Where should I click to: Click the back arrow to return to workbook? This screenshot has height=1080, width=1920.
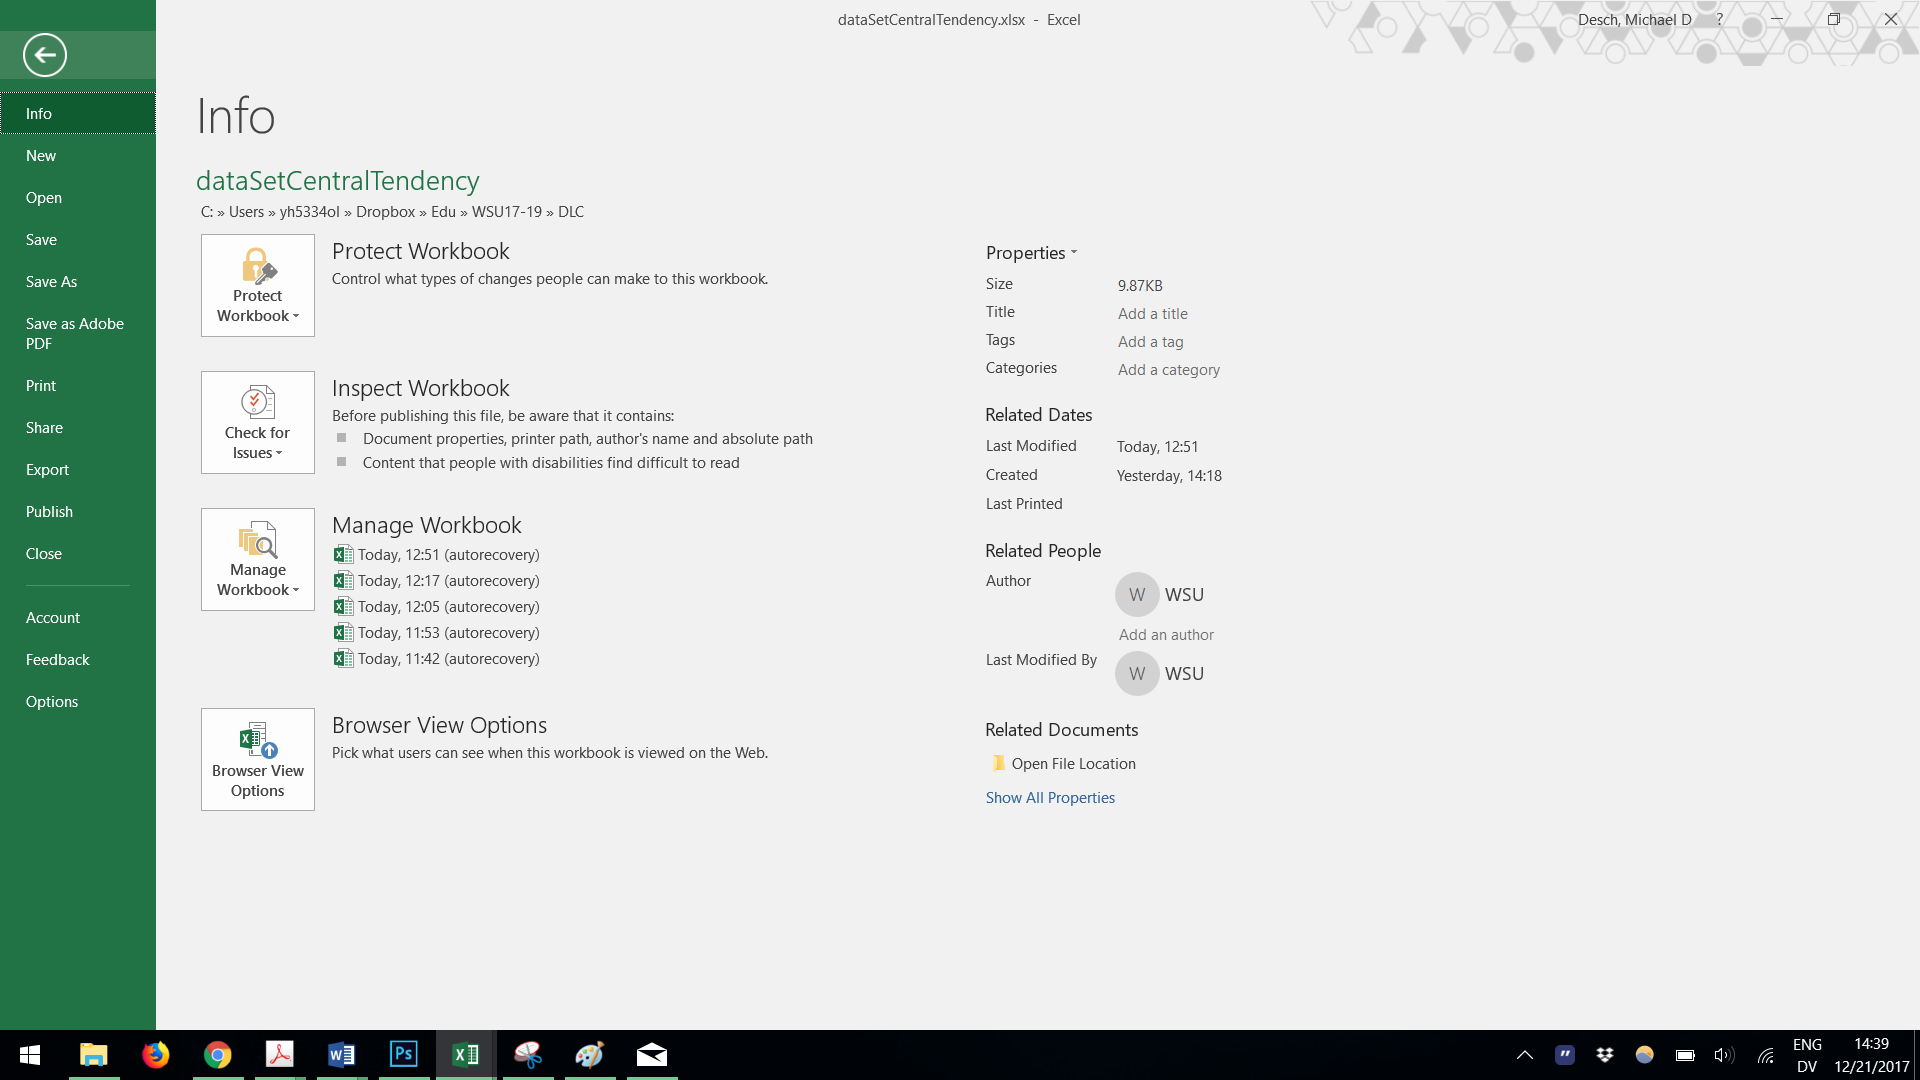pyautogui.click(x=44, y=55)
